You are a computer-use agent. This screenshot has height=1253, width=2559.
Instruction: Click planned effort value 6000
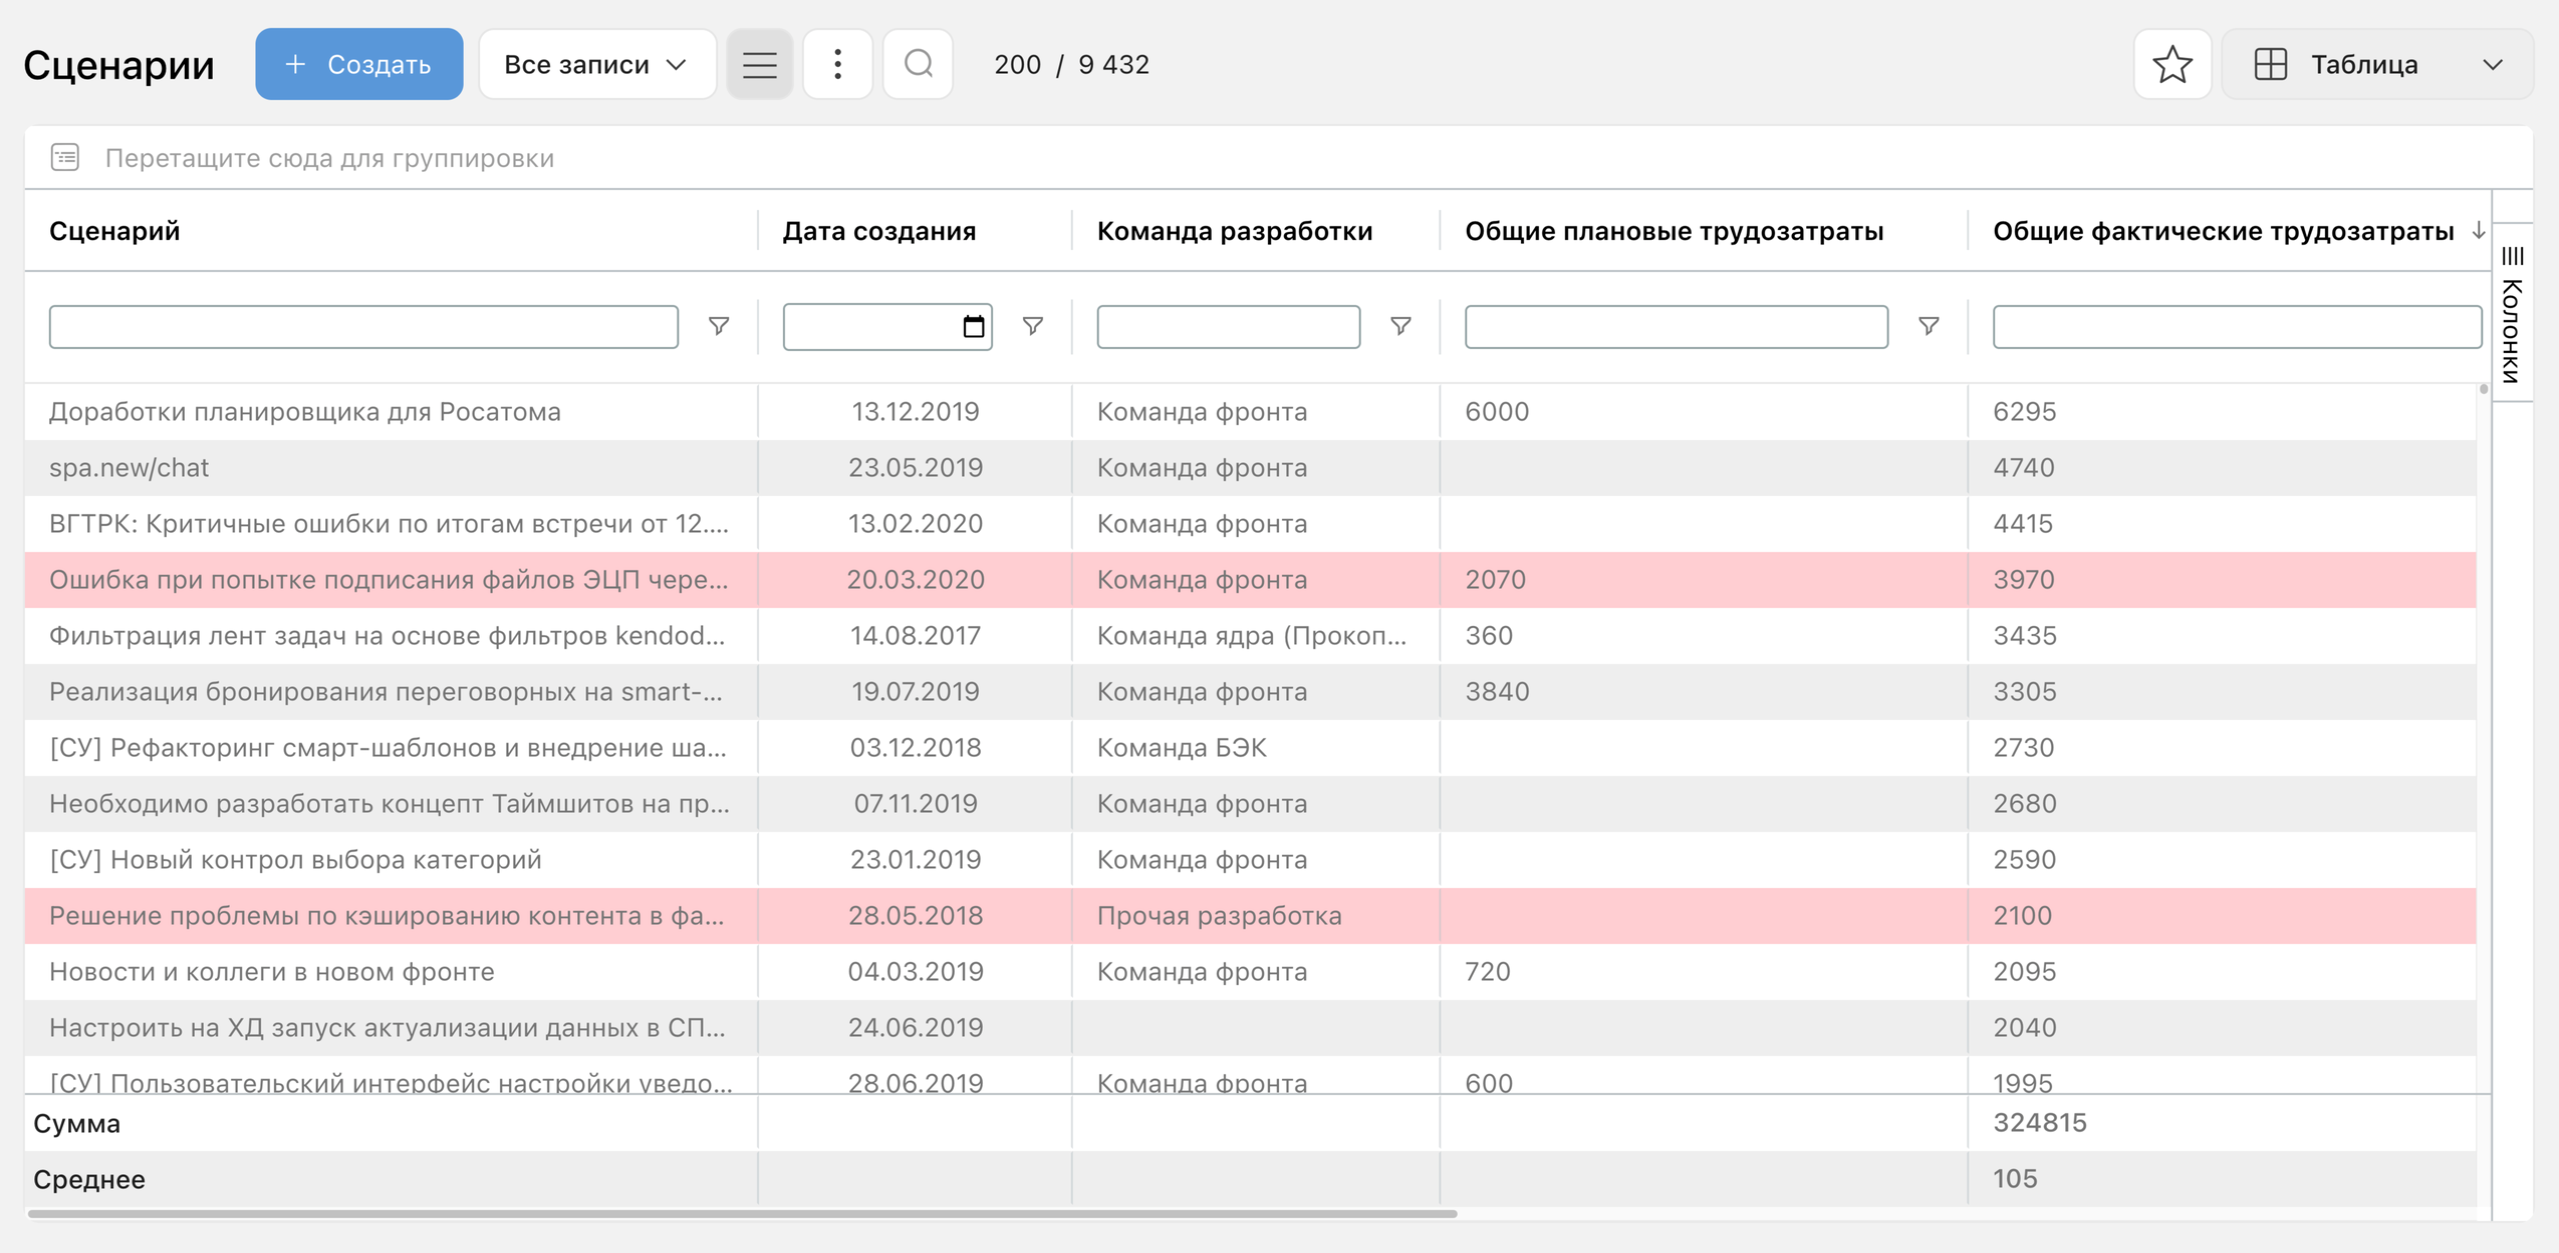click(x=1497, y=412)
